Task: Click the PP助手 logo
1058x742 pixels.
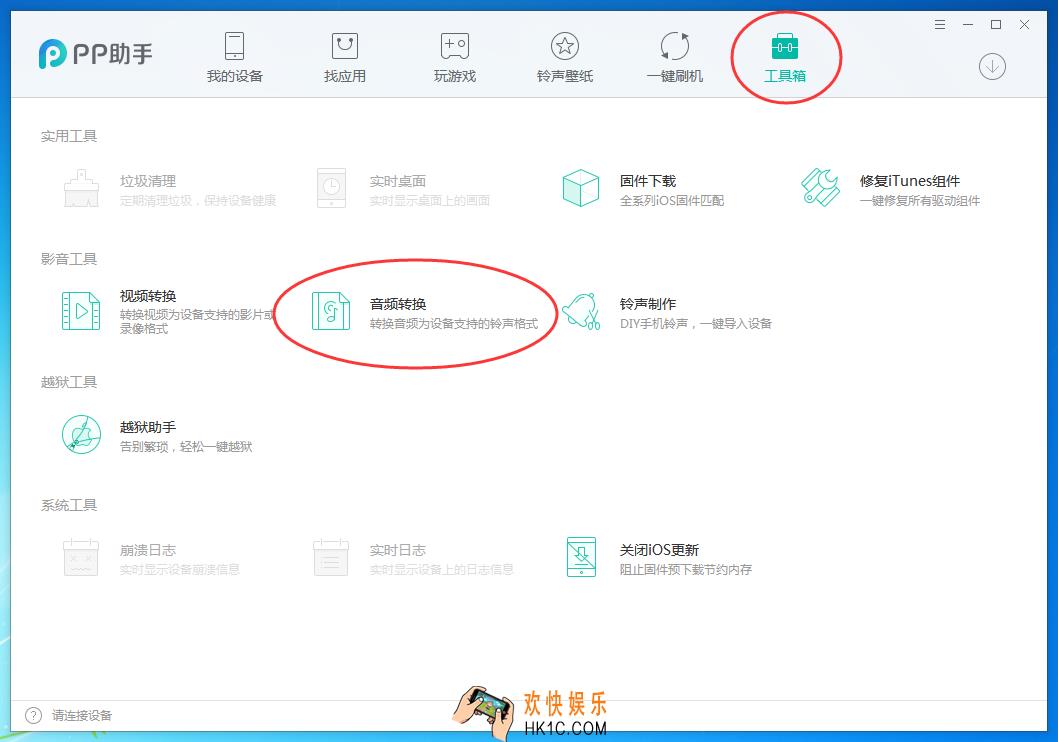Action: [95, 54]
